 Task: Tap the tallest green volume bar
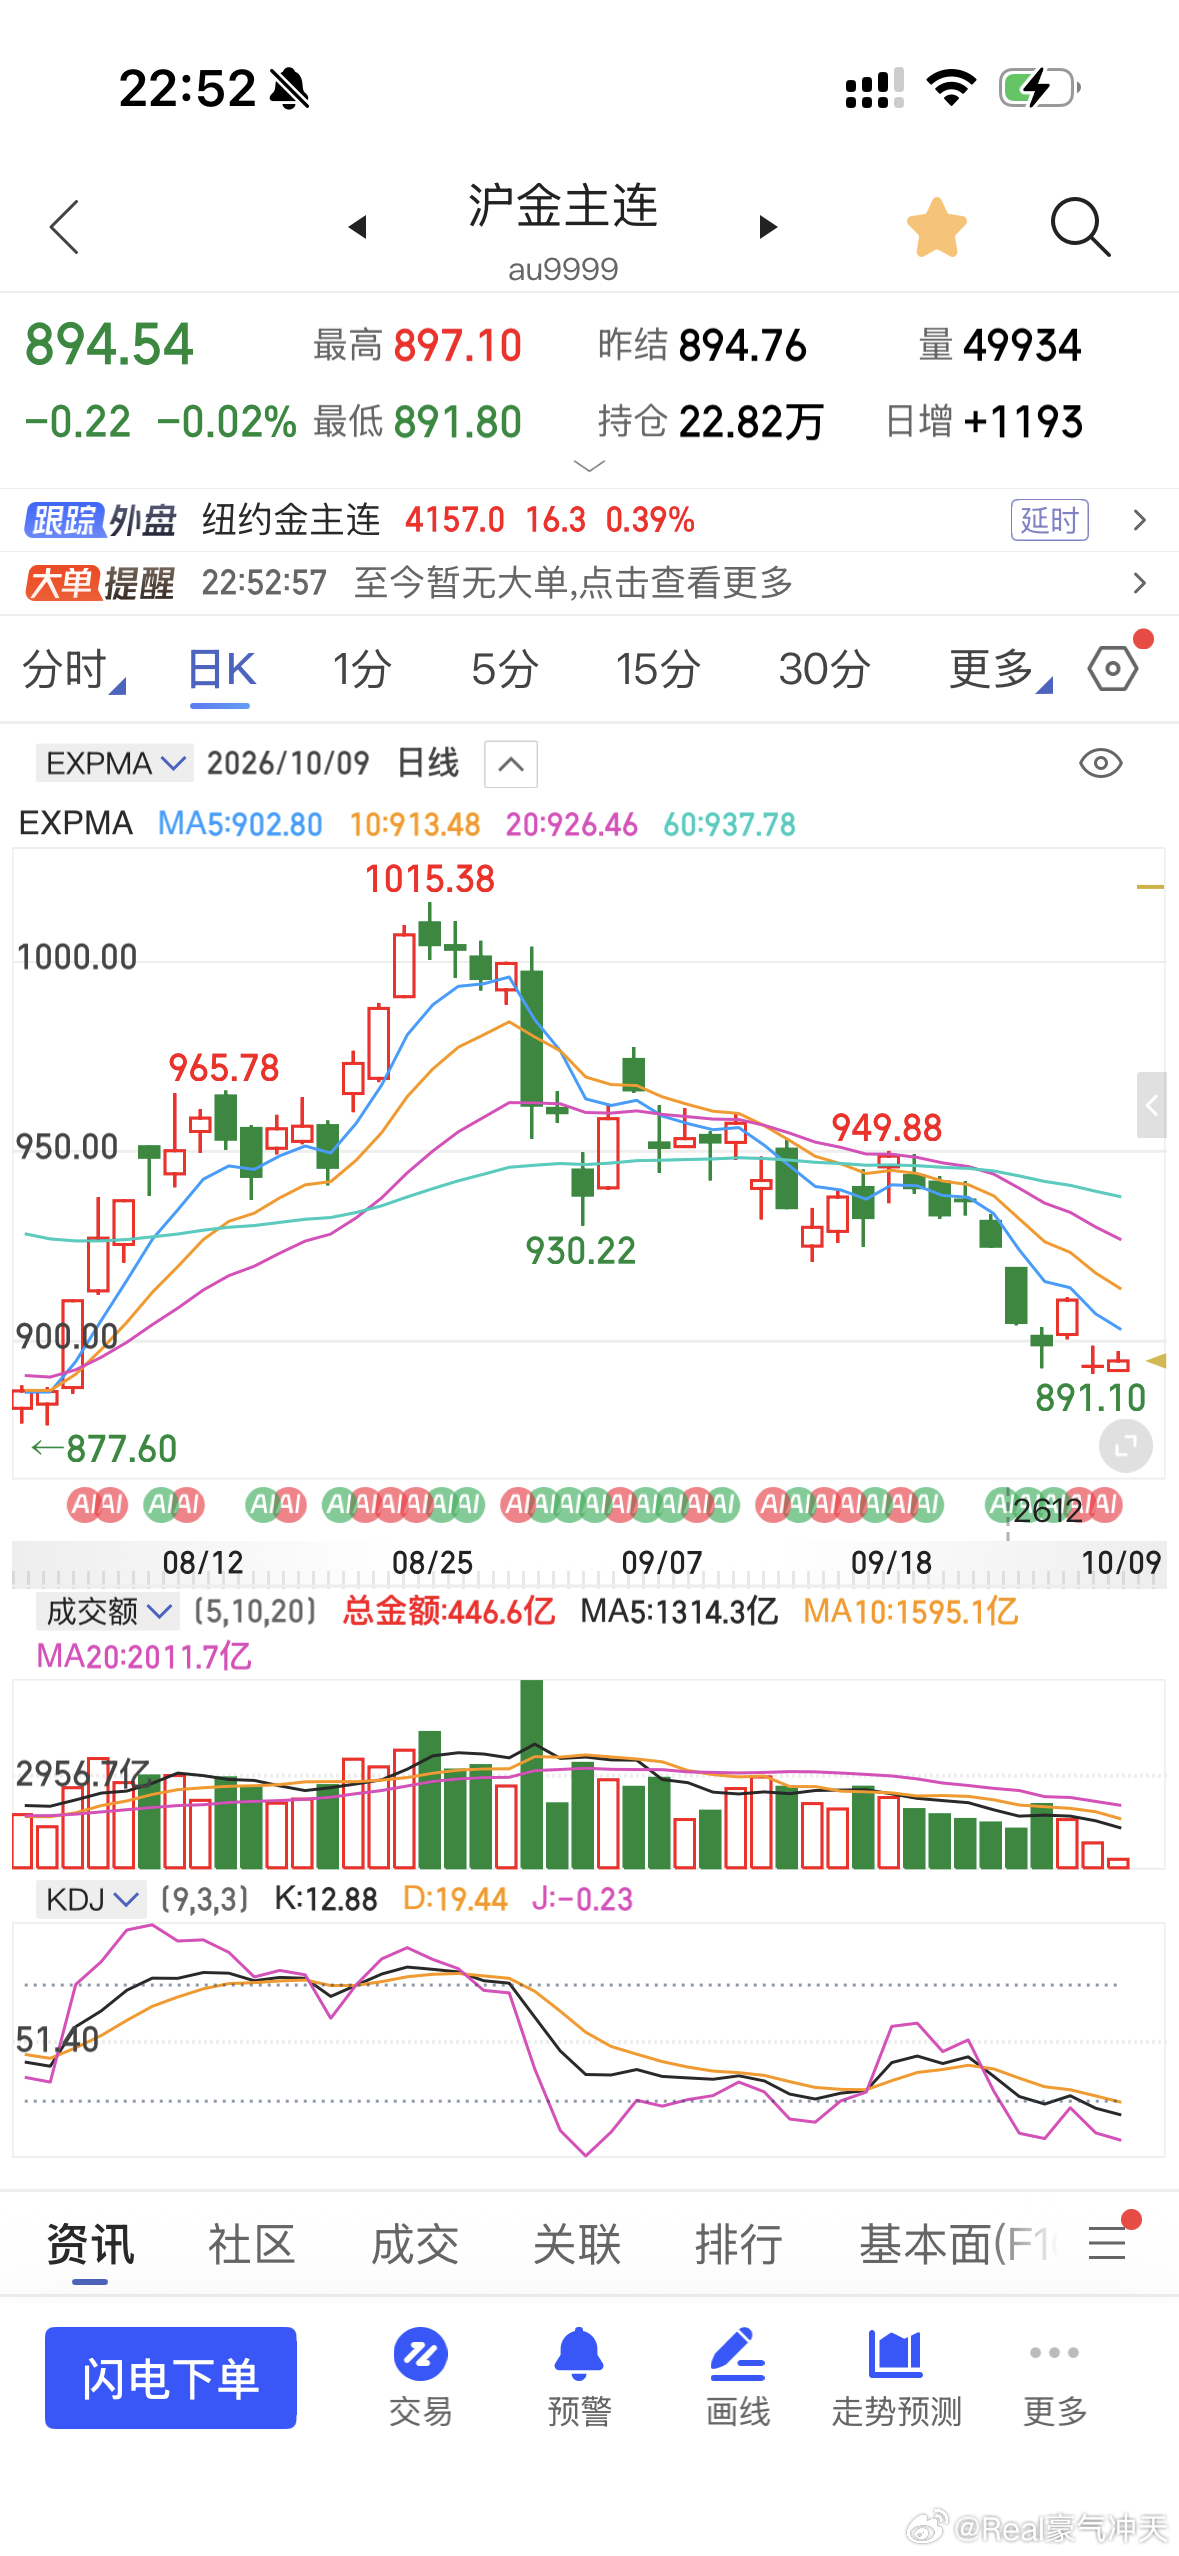(x=532, y=1774)
